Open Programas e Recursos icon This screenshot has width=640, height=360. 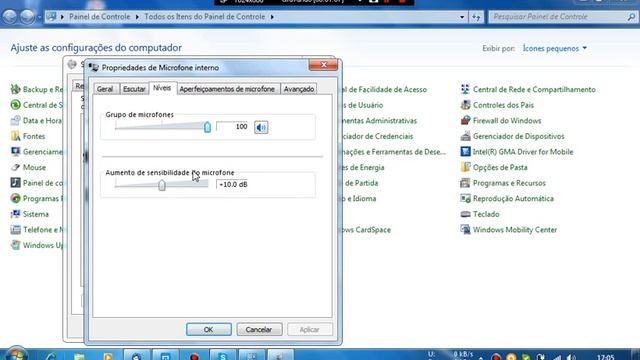(465, 183)
